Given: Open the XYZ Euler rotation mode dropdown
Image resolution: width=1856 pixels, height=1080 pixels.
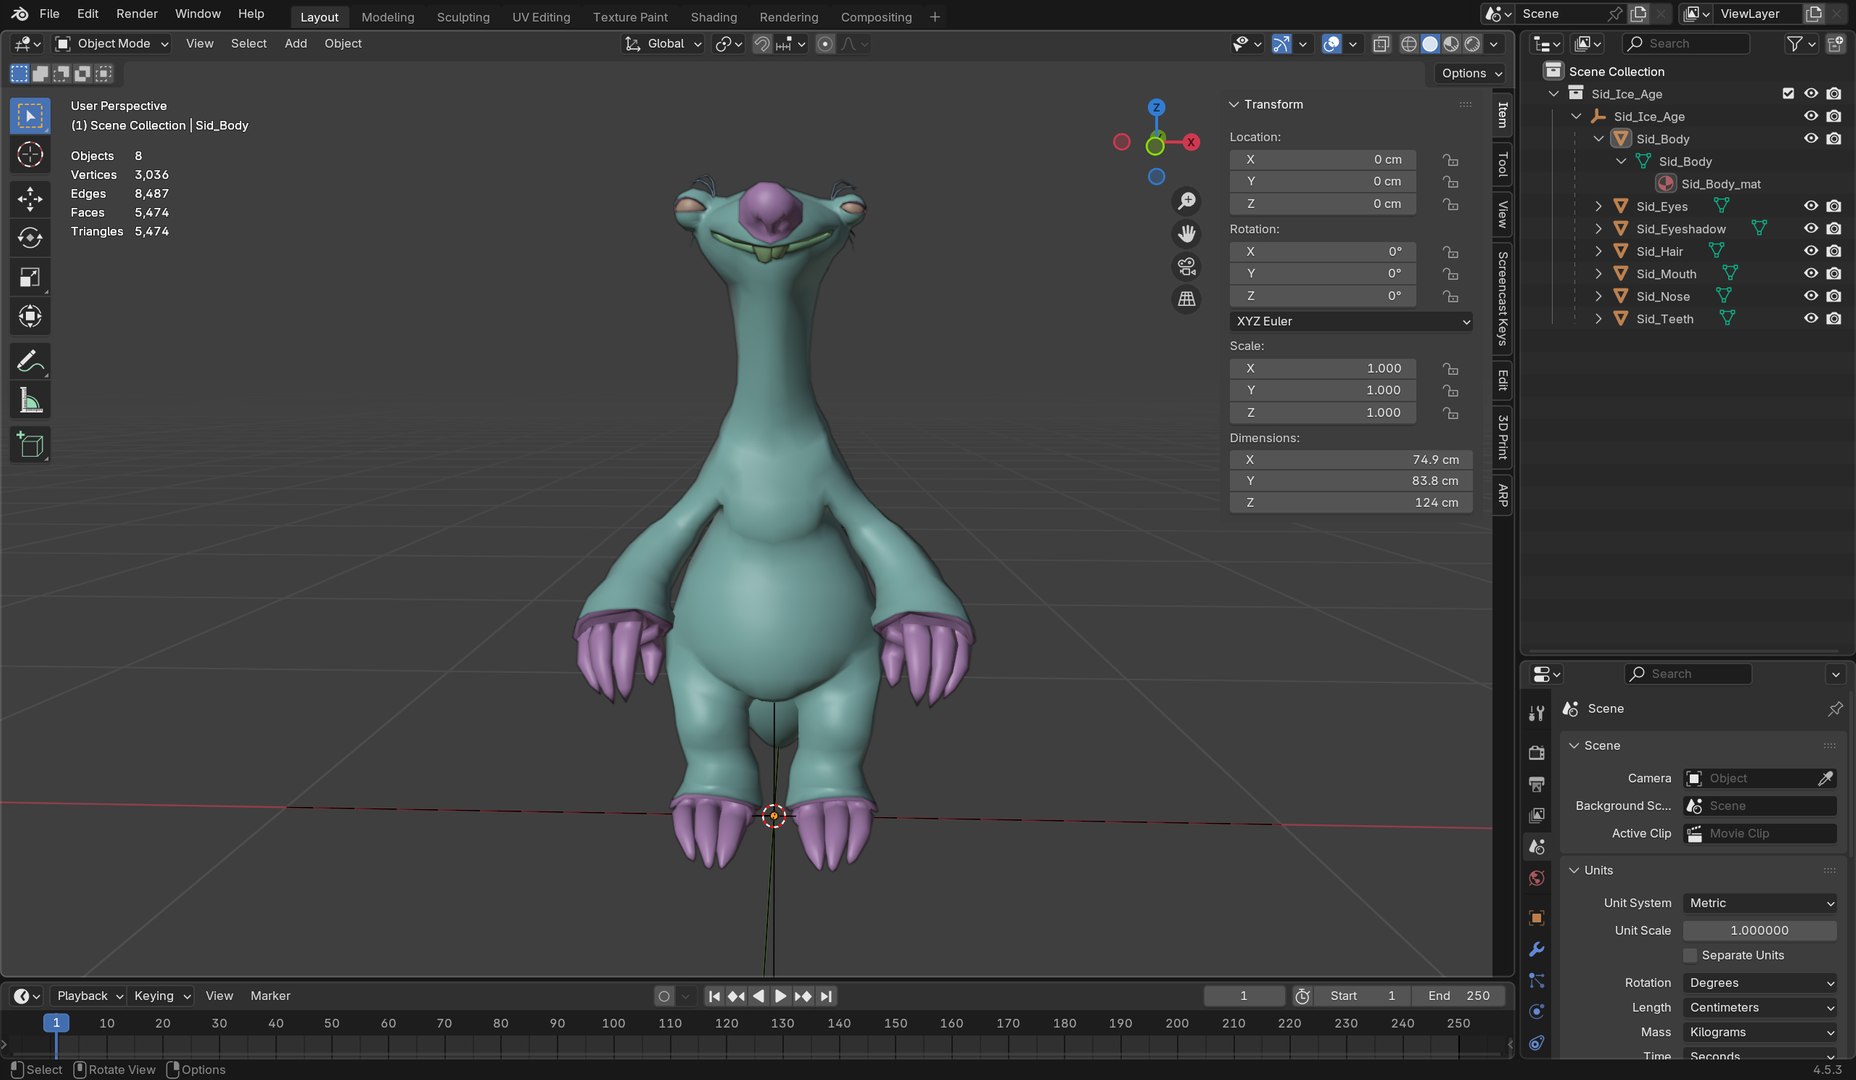Looking at the screenshot, I should coord(1351,322).
